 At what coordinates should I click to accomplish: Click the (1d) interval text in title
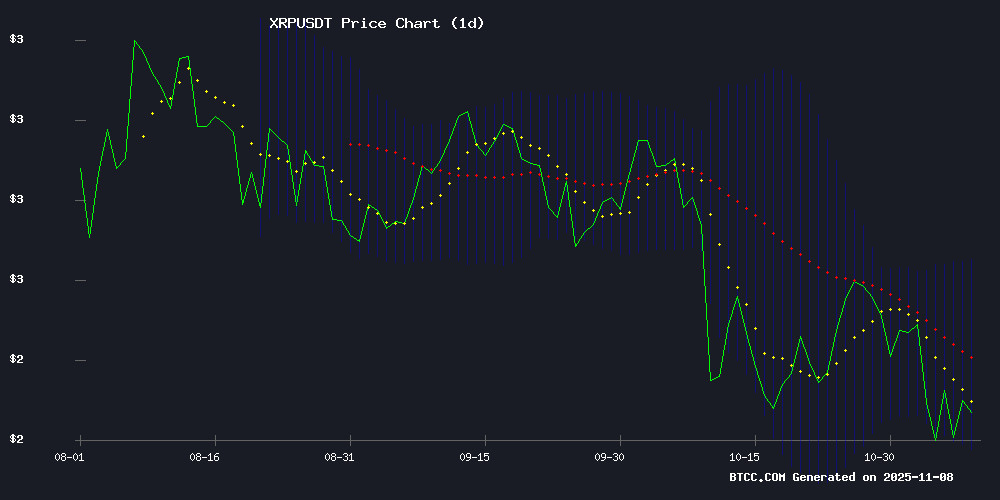(x=466, y=23)
